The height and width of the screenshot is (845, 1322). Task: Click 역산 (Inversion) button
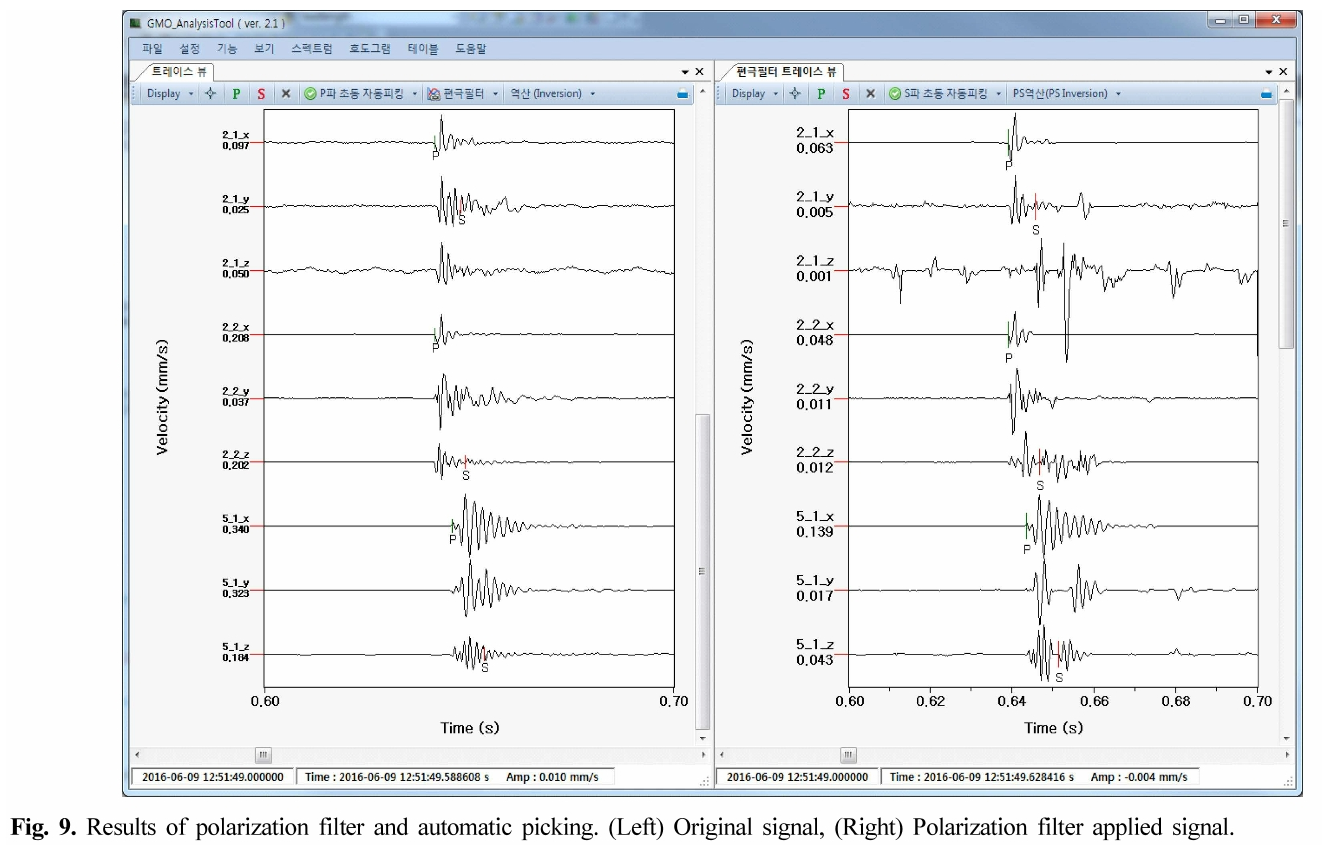coord(545,93)
